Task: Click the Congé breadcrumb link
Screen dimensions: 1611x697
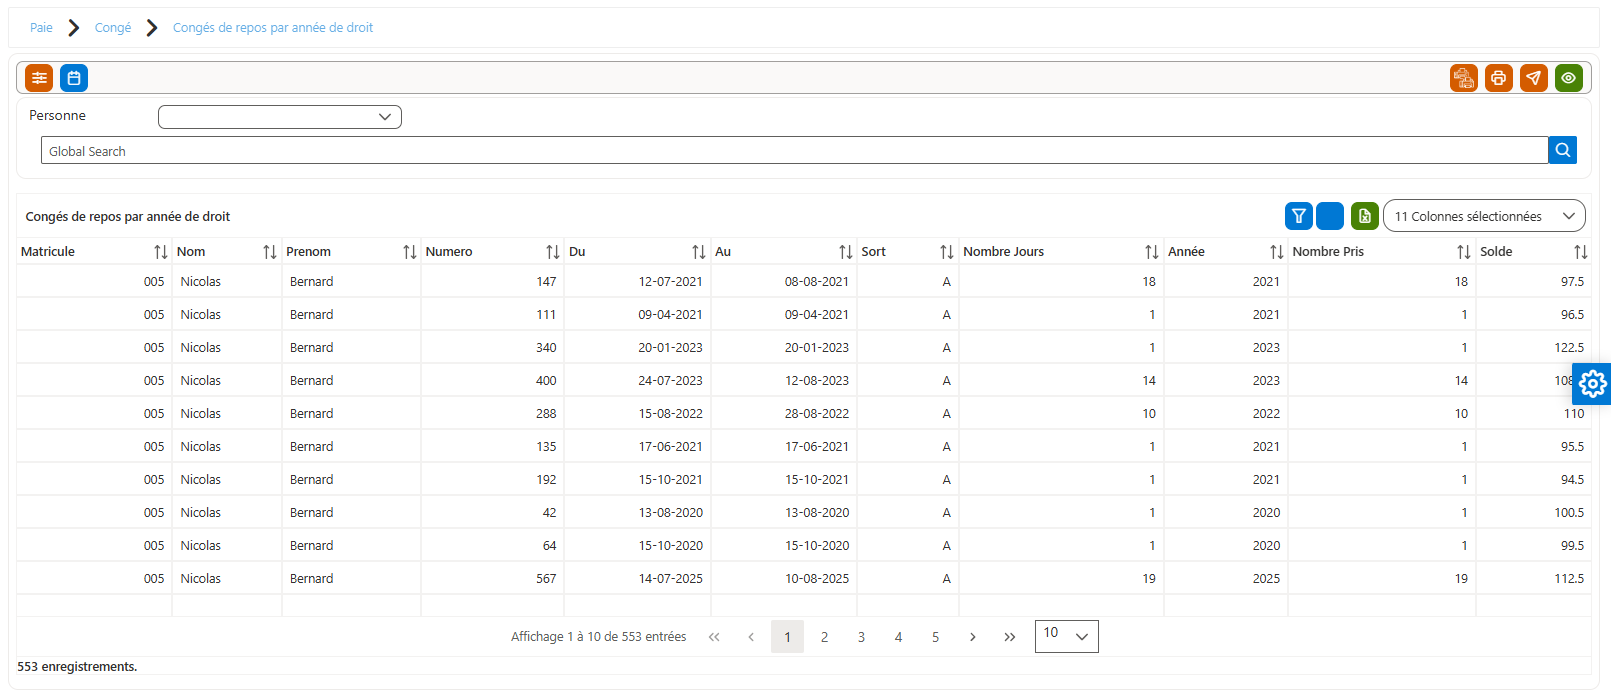Action: tap(113, 28)
